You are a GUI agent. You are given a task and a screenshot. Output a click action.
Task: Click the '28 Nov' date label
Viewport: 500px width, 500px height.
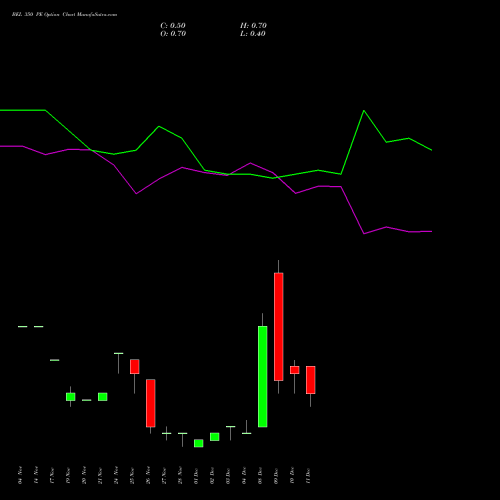180,475
